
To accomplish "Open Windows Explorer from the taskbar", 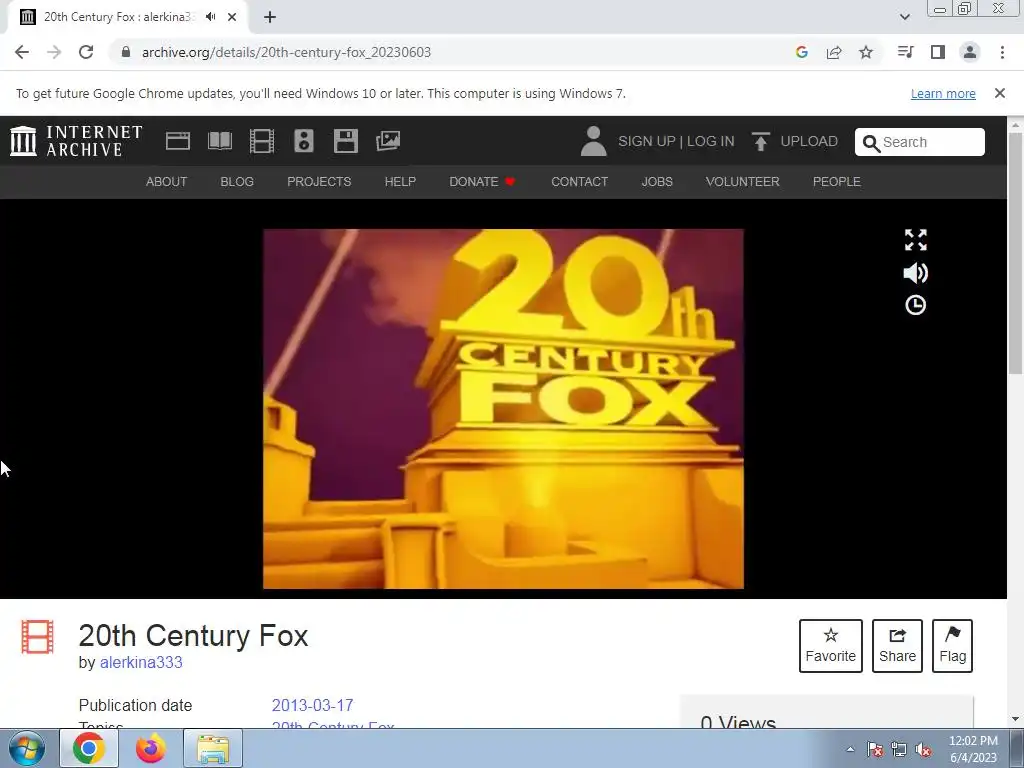I will (x=213, y=748).
